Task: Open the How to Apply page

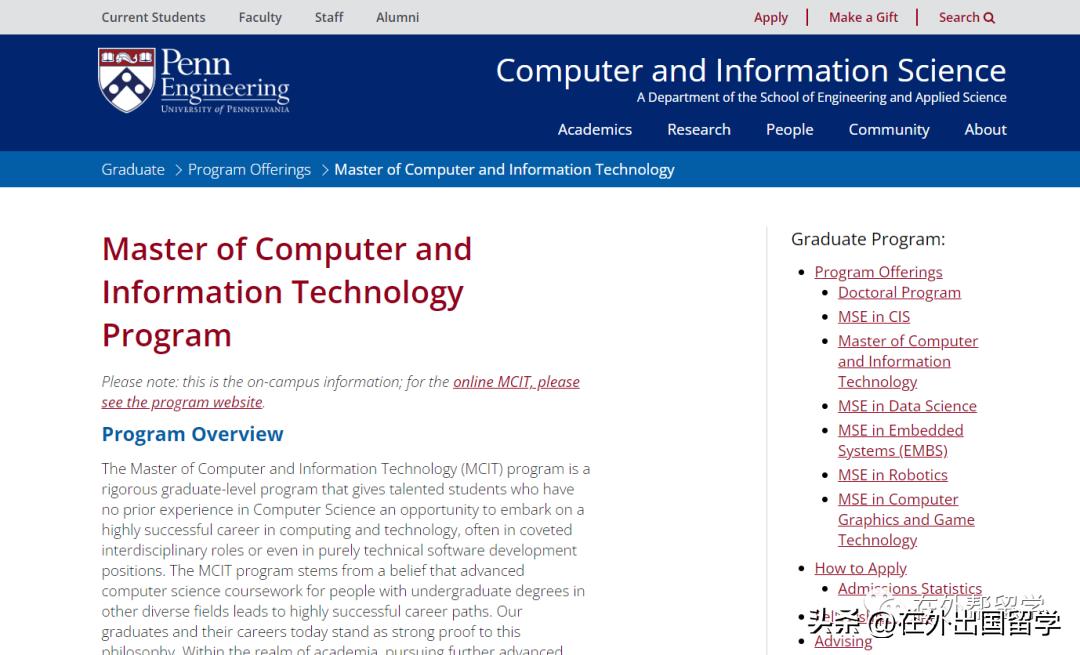Action: (x=860, y=567)
